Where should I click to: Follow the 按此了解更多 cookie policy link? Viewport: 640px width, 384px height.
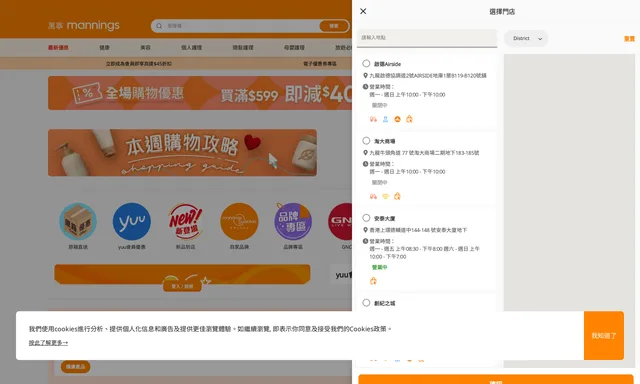[48, 343]
